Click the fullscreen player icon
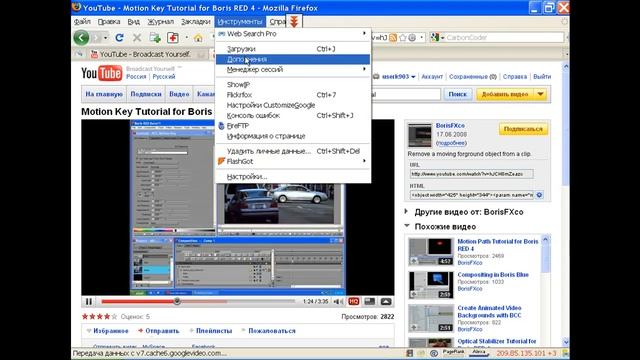This screenshot has height=360, width=640. pos(386,302)
